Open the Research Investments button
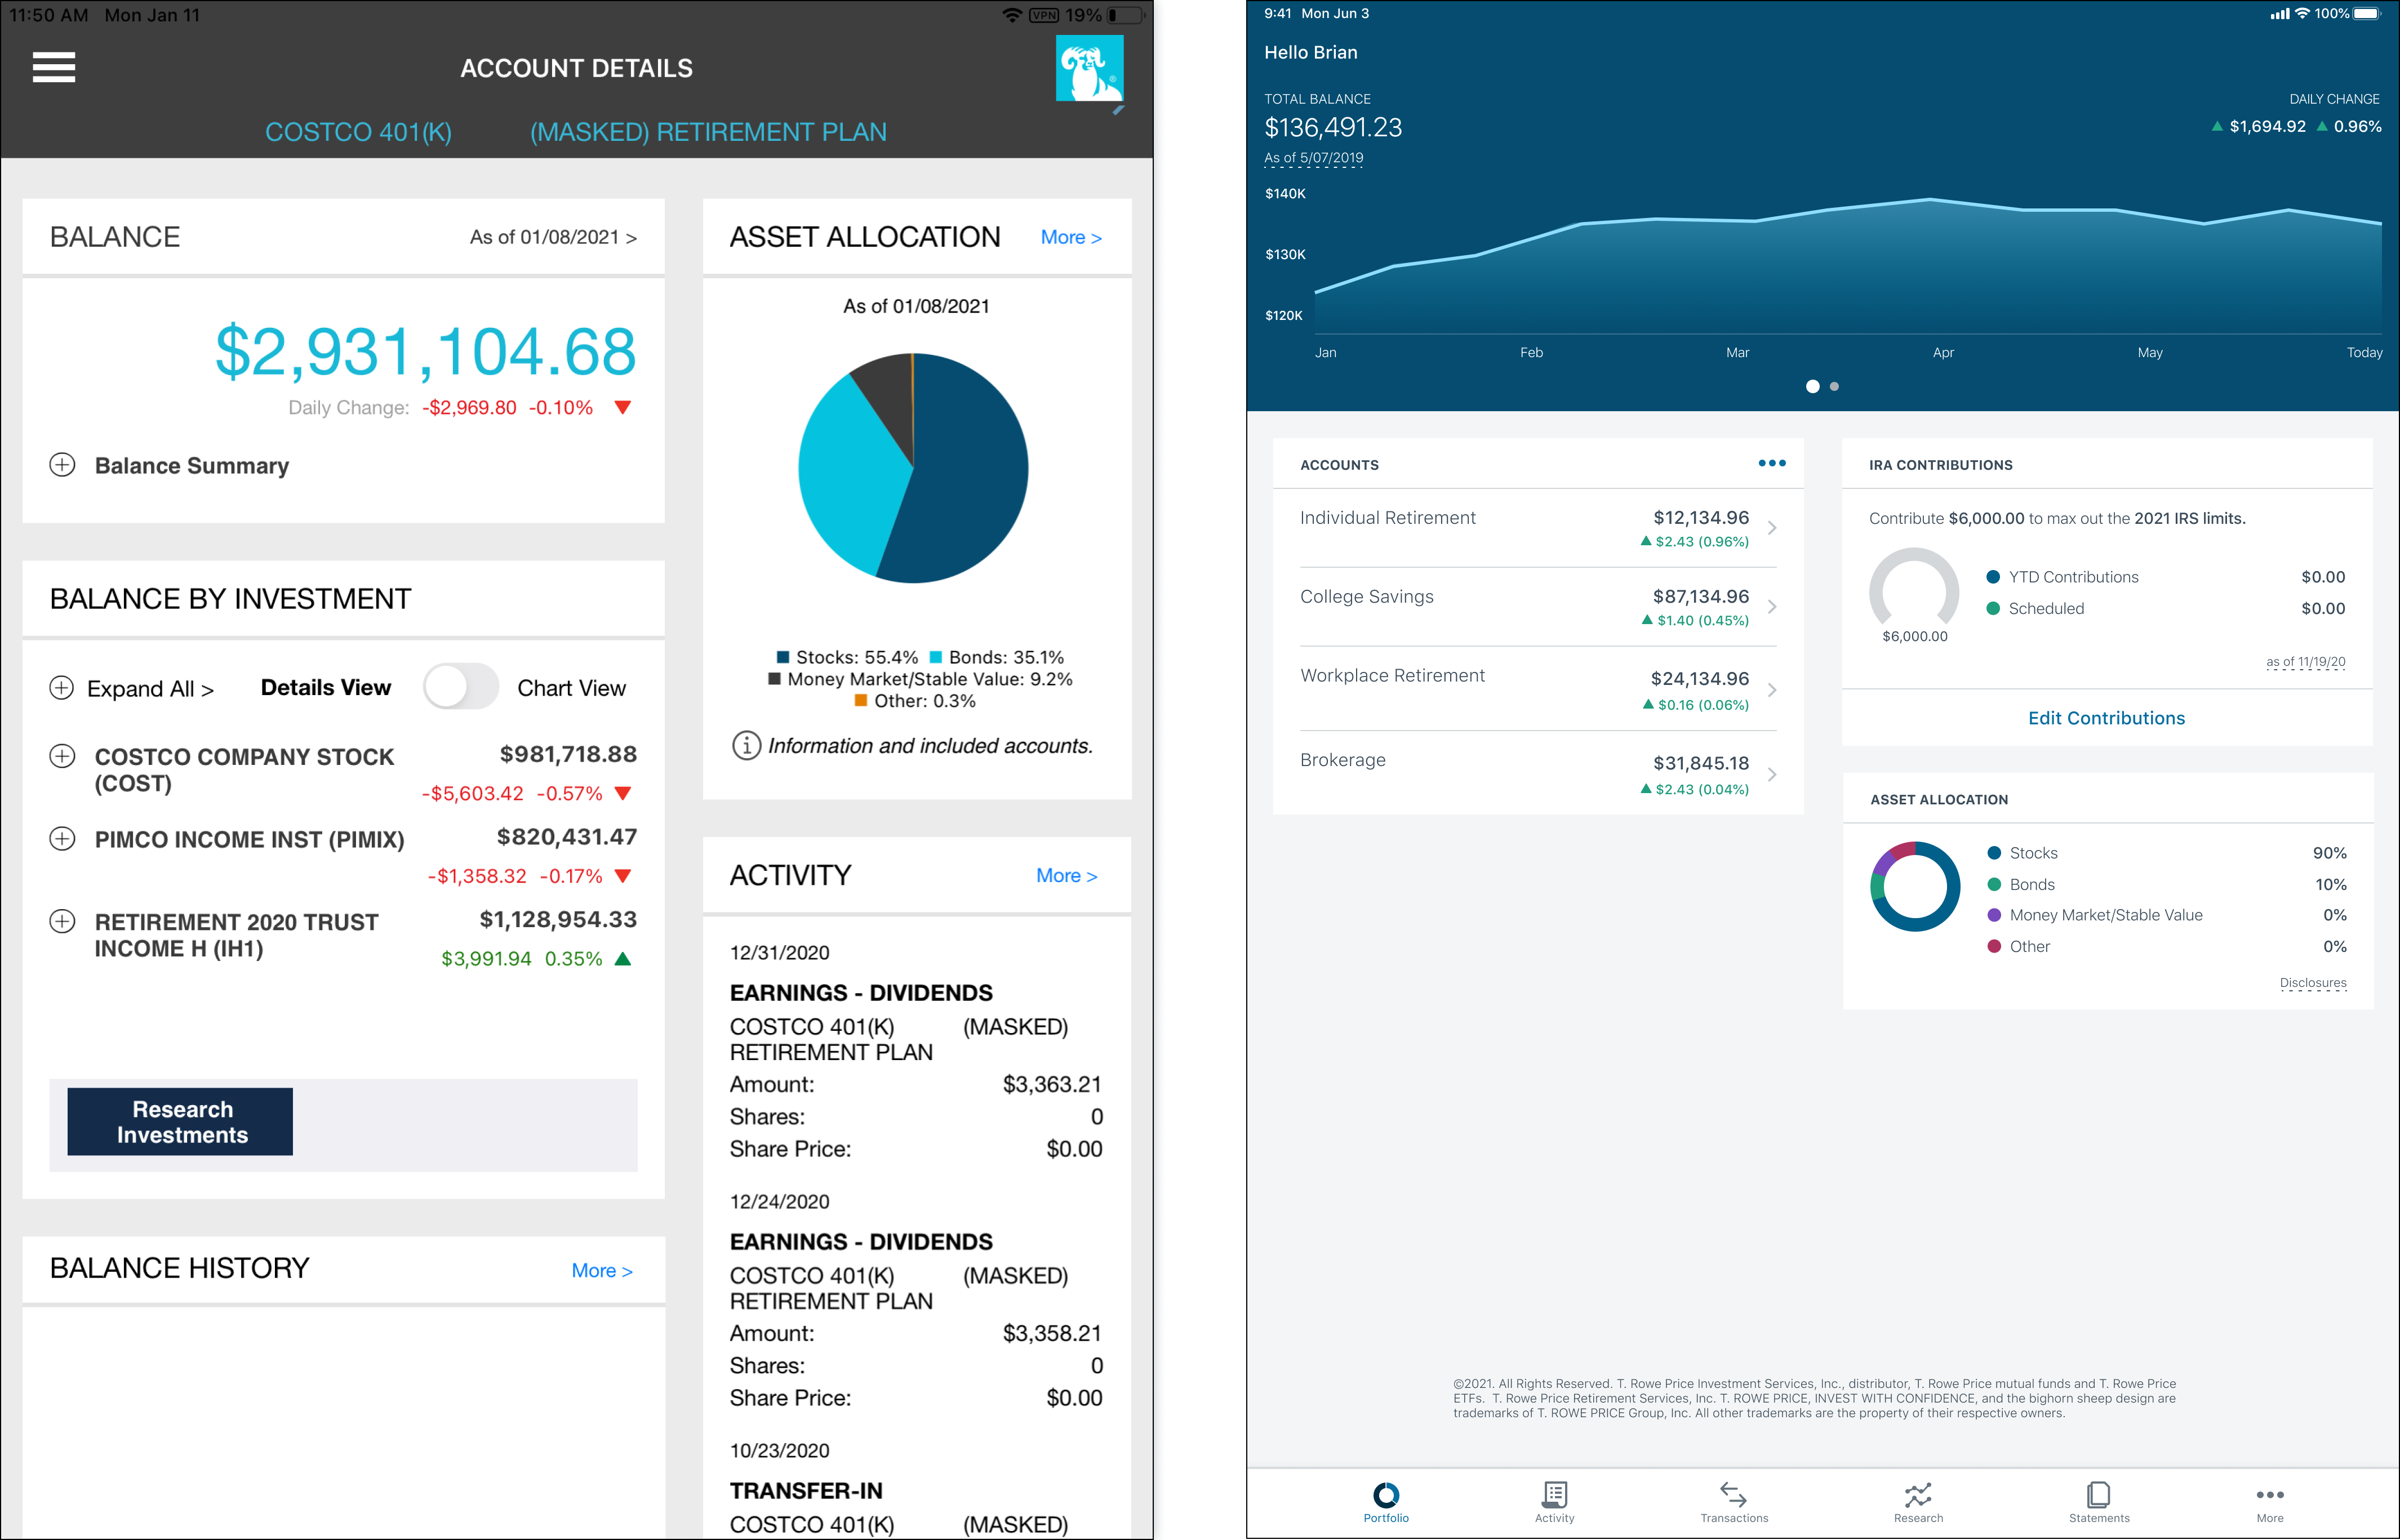The width and height of the screenshot is (2400, 1540). coord(180,1122)
